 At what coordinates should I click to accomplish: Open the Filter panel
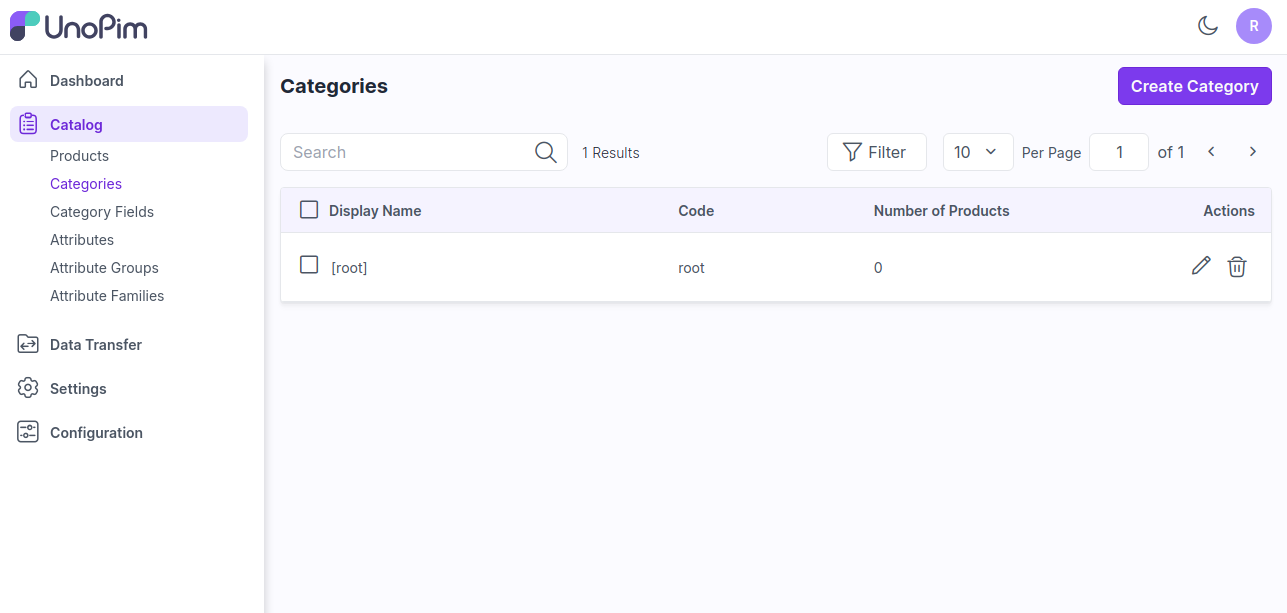click(x=876, y=152)
